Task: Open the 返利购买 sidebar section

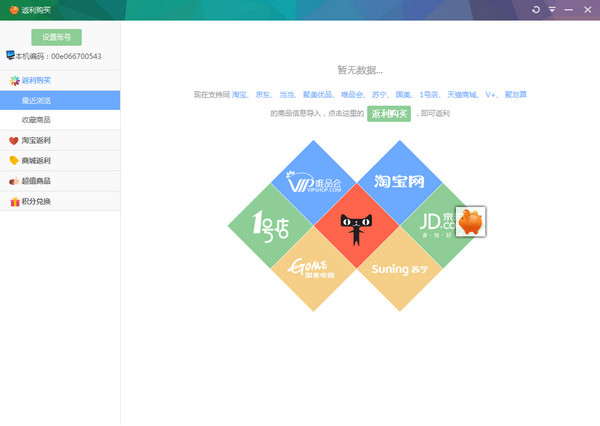Action: [60, 80]
